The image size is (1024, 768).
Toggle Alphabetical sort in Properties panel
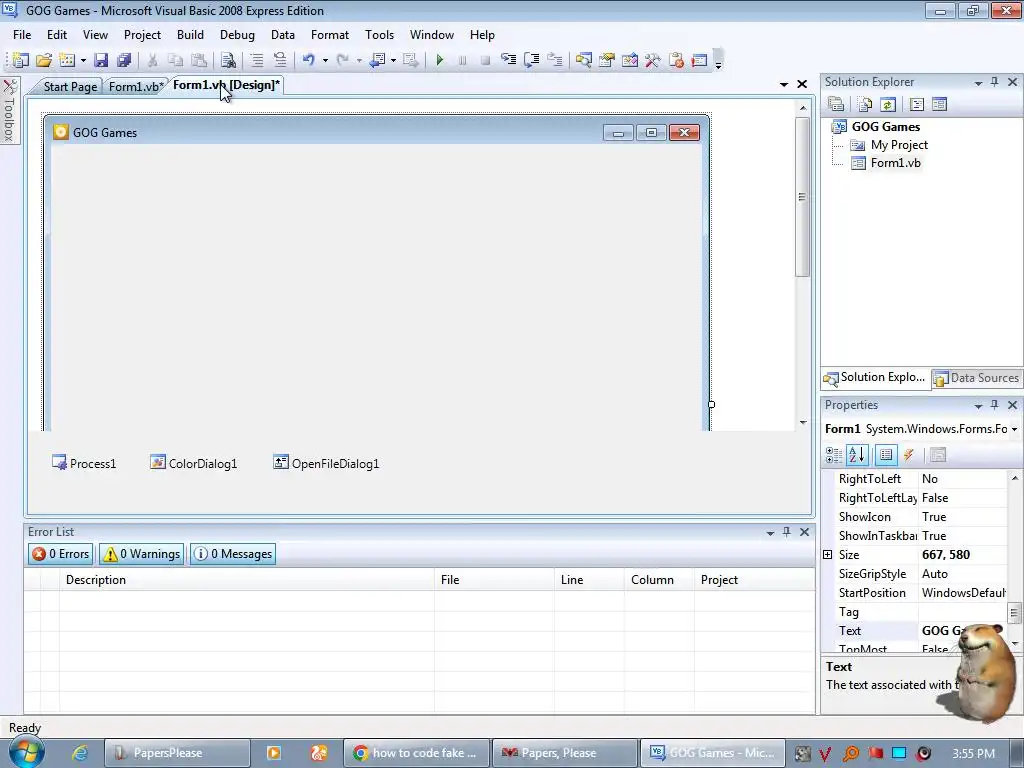857,455
